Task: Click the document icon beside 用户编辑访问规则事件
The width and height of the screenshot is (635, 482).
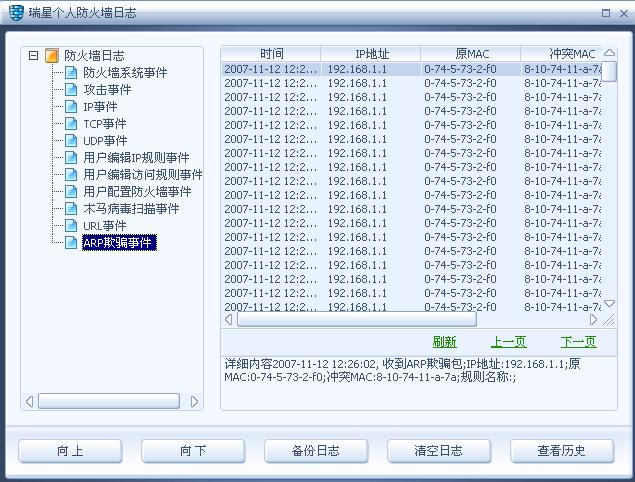Action: point(71,175)
